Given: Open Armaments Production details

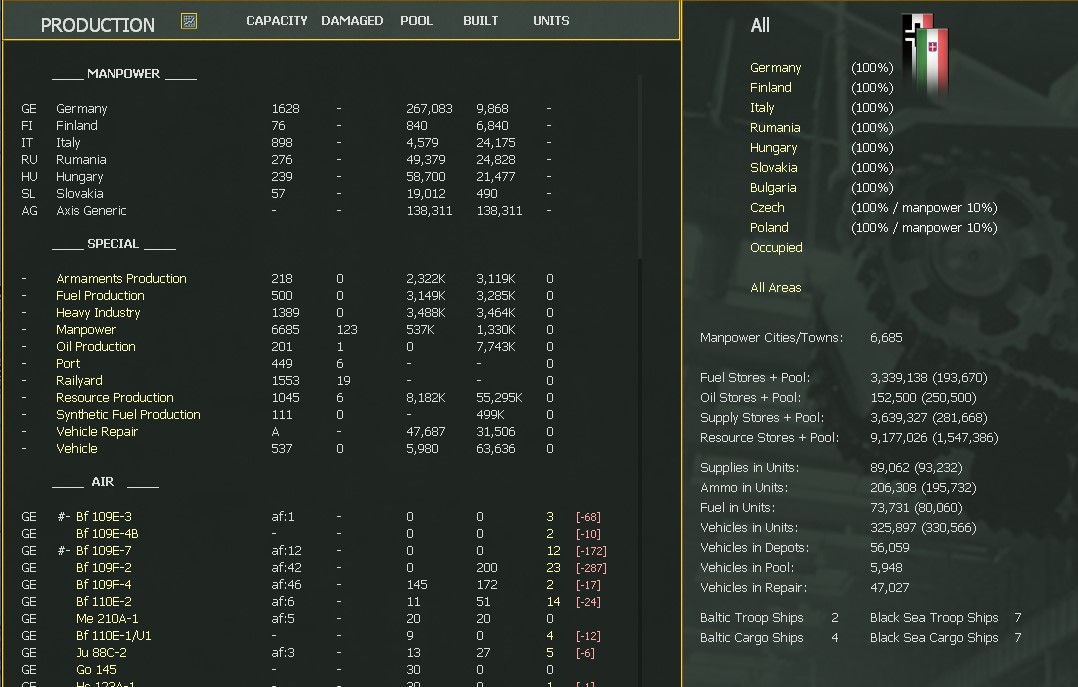Looking at the screenshot, I should click(121, 278).
